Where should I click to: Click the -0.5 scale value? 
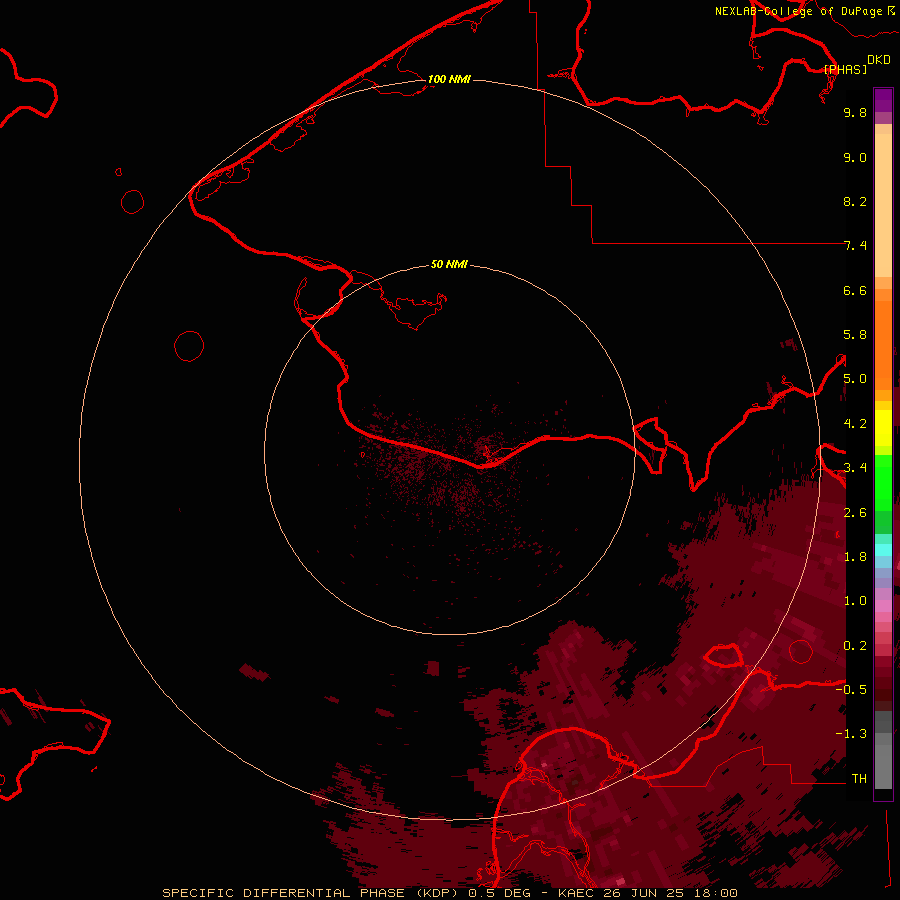pyautogui.click(x=851, y=690)
